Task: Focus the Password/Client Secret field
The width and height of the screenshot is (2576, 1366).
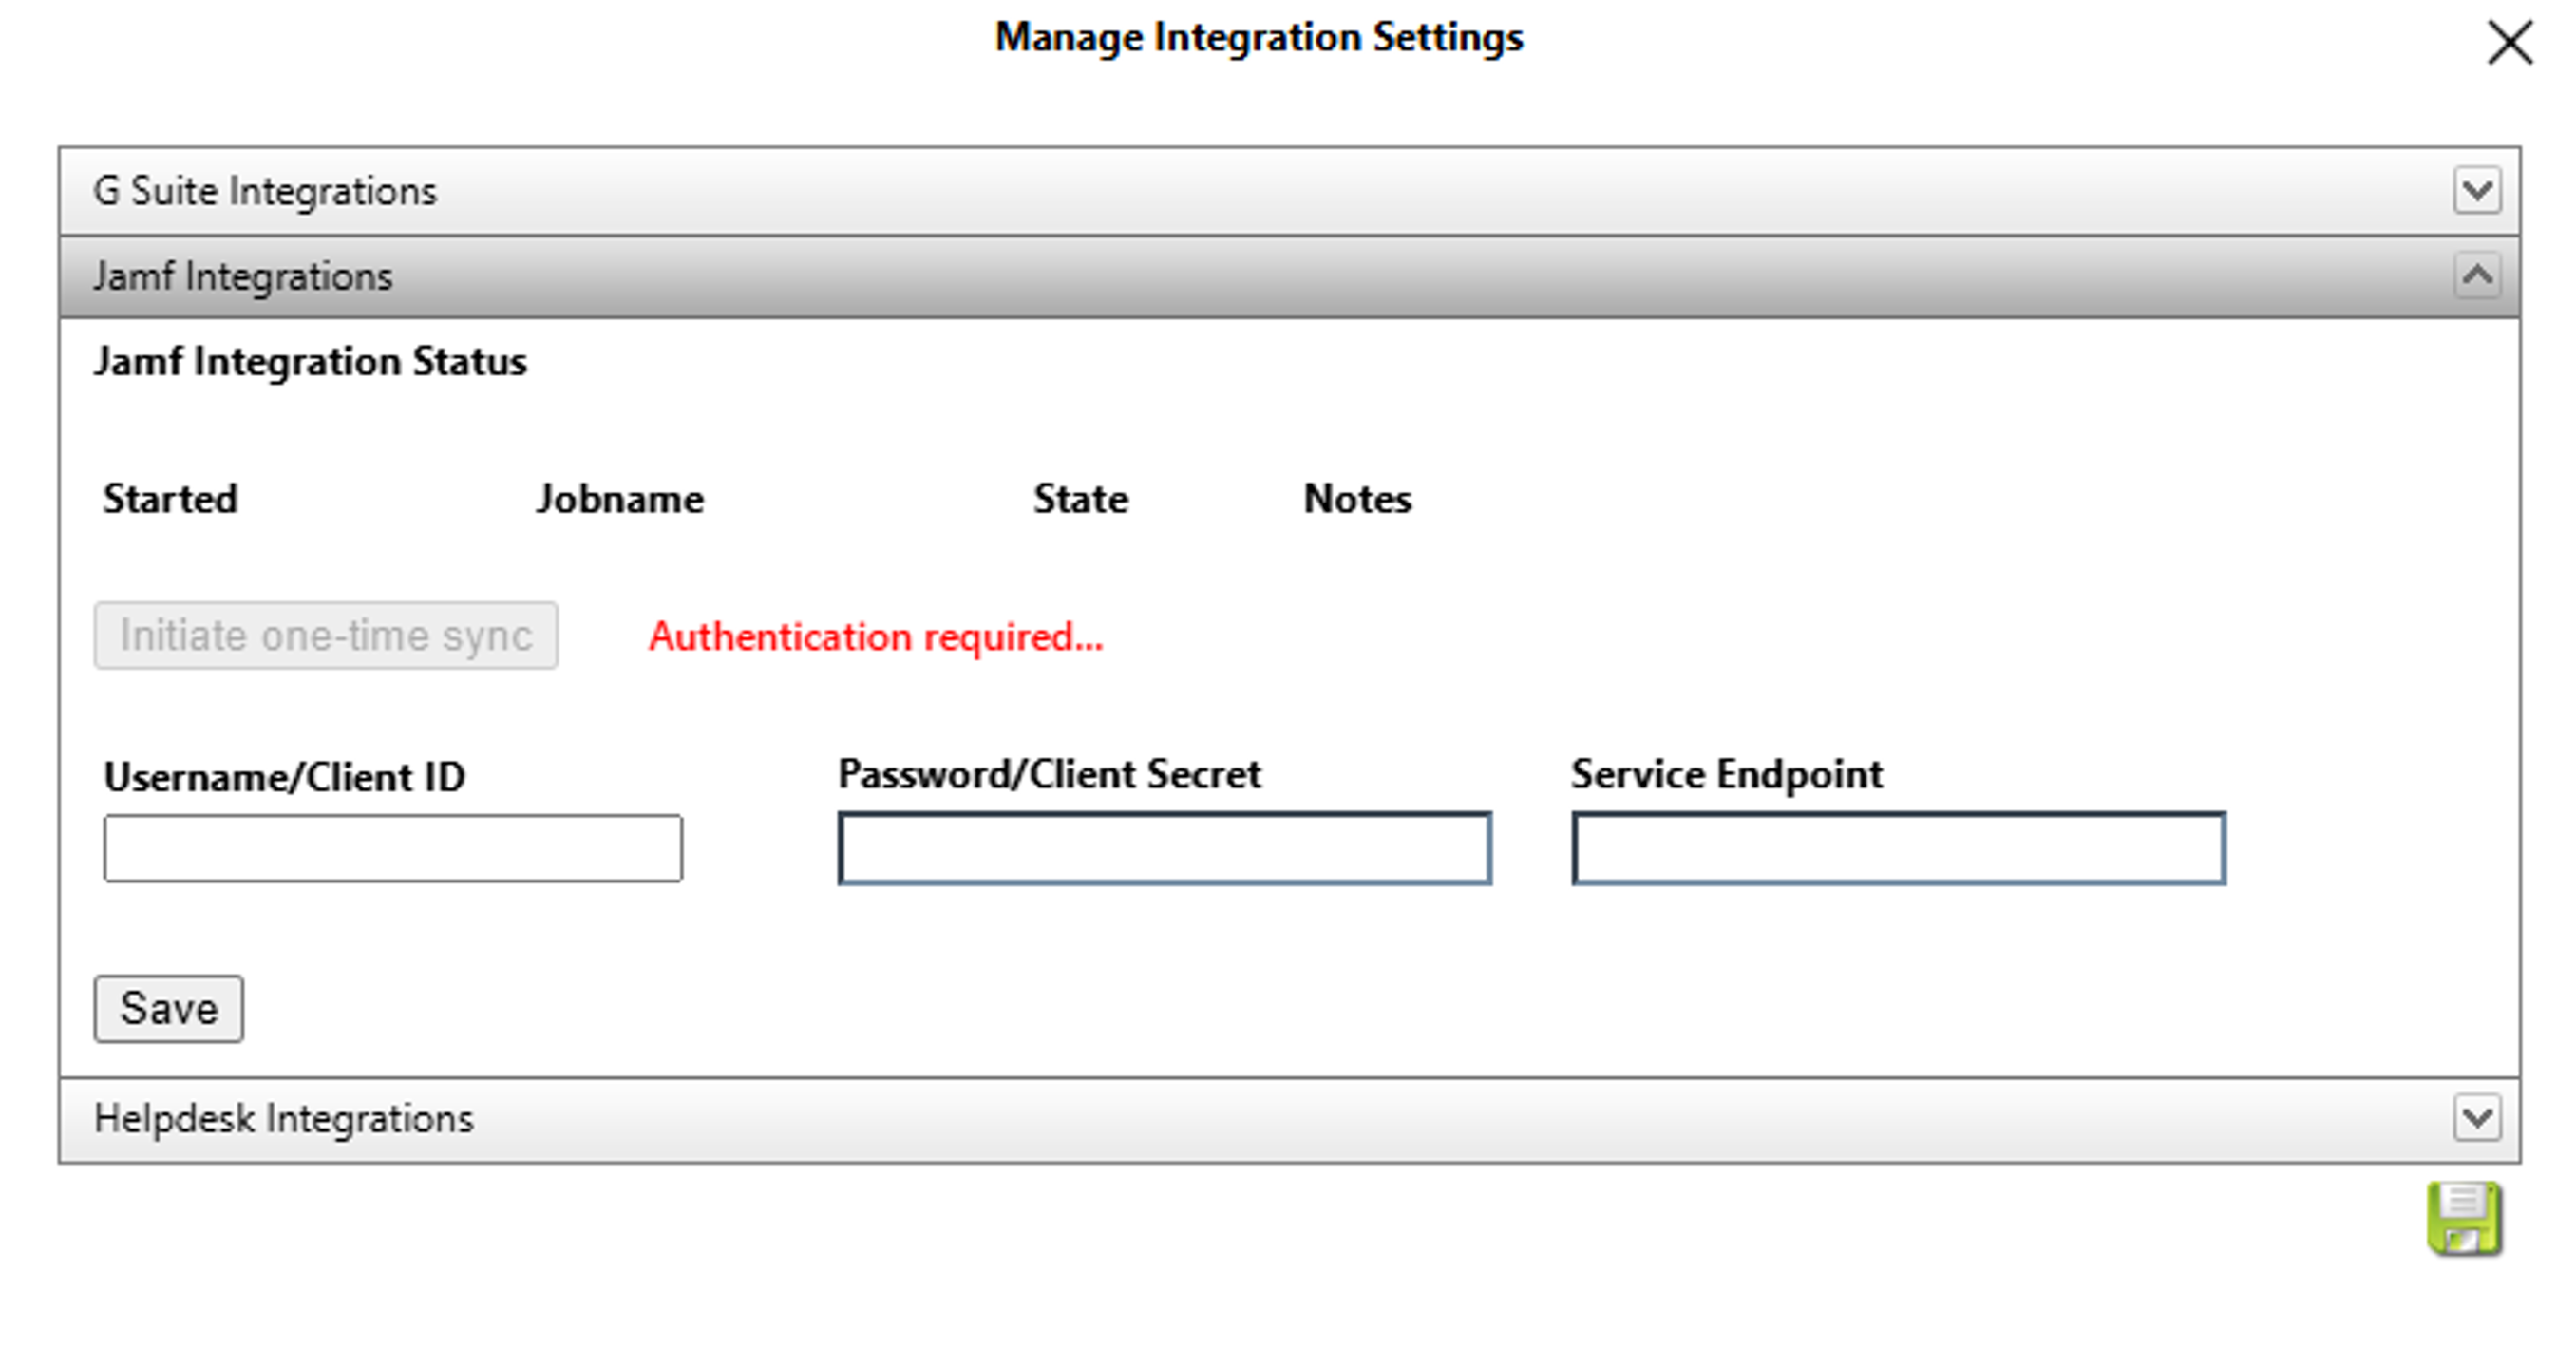Action: [x=1165, y=848]
